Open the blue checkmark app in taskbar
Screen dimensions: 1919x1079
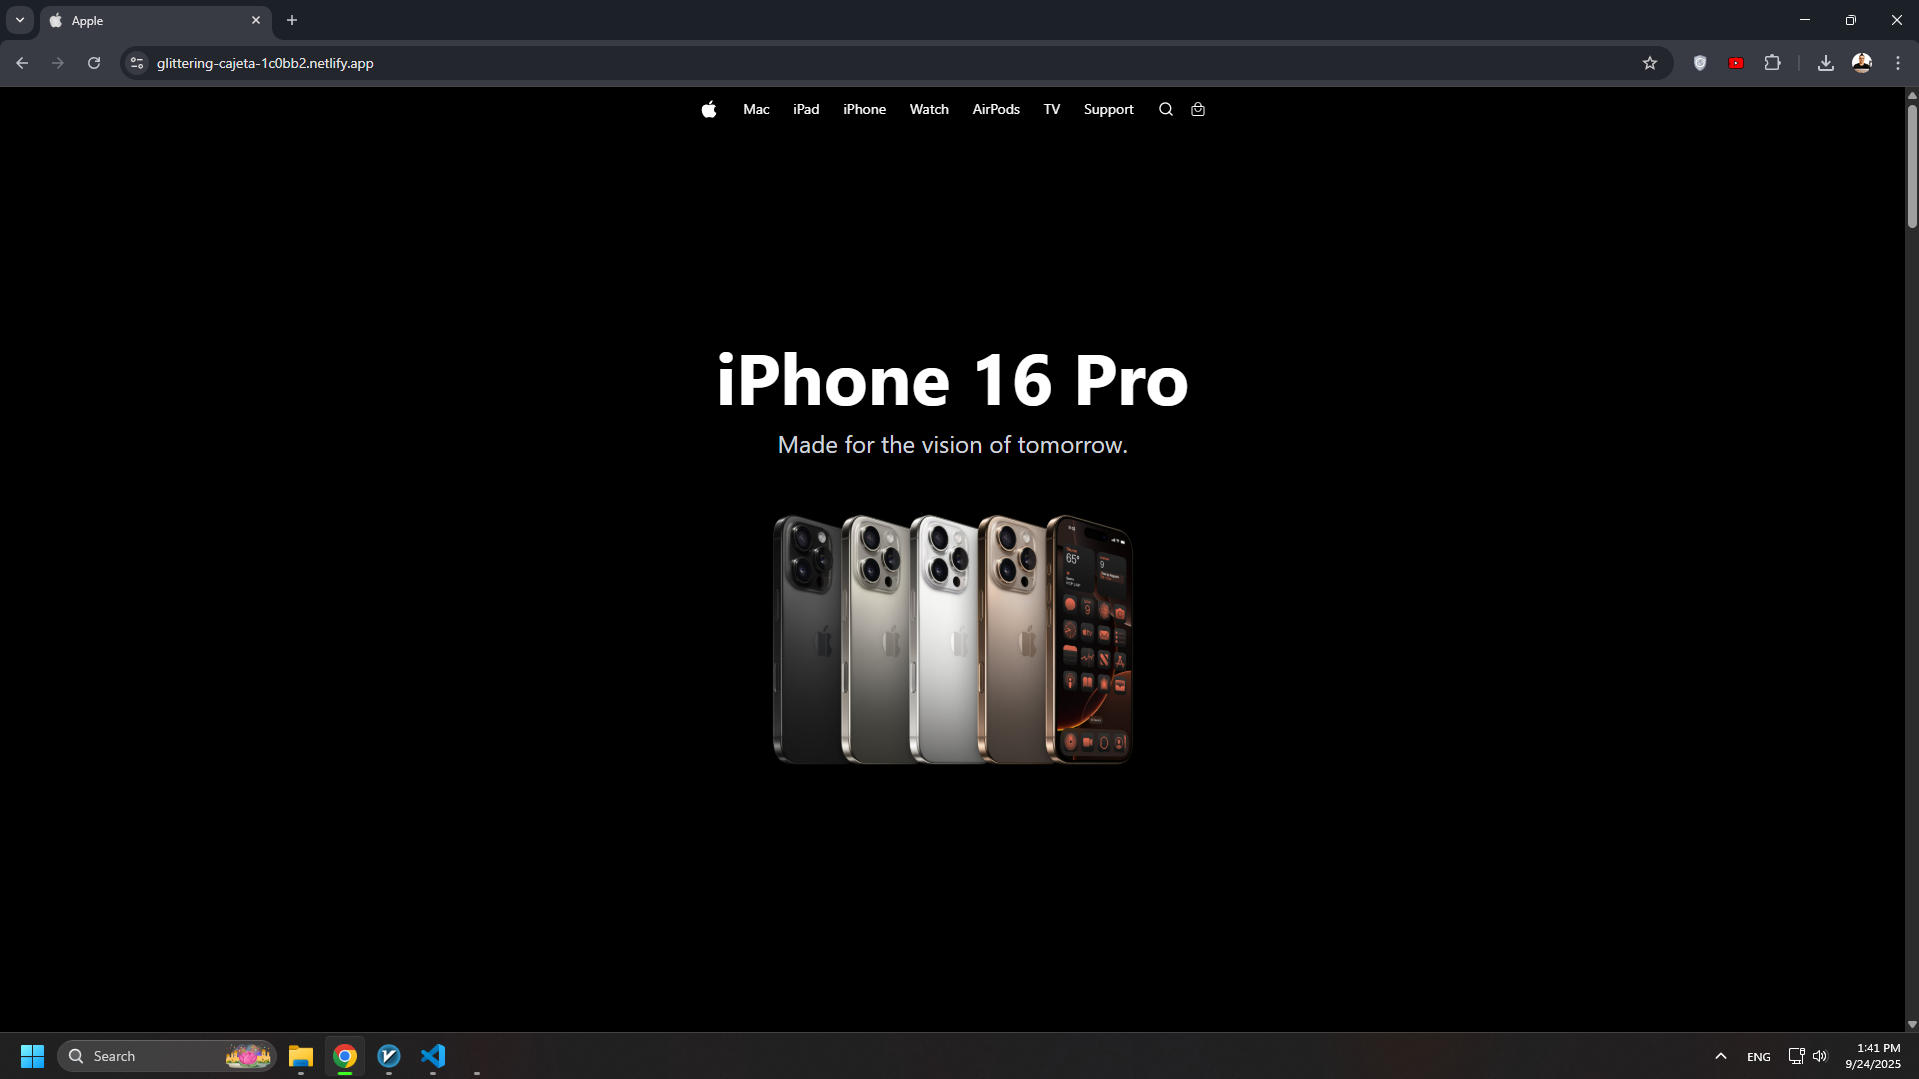(389, 1056)
